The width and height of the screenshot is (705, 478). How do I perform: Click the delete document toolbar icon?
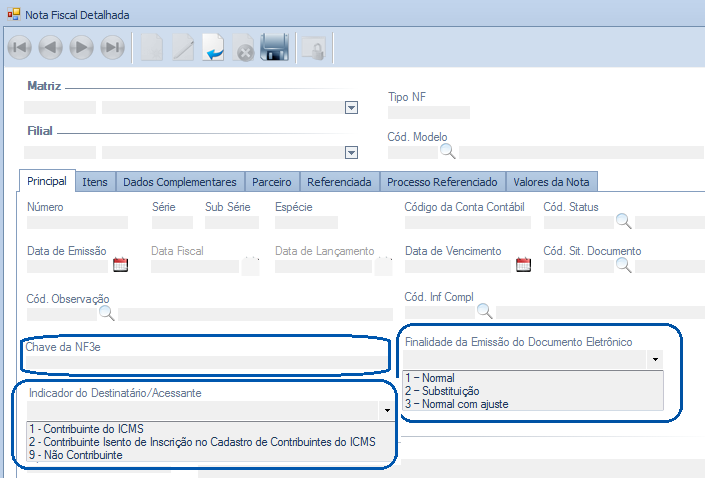click(x=243, y=48)
